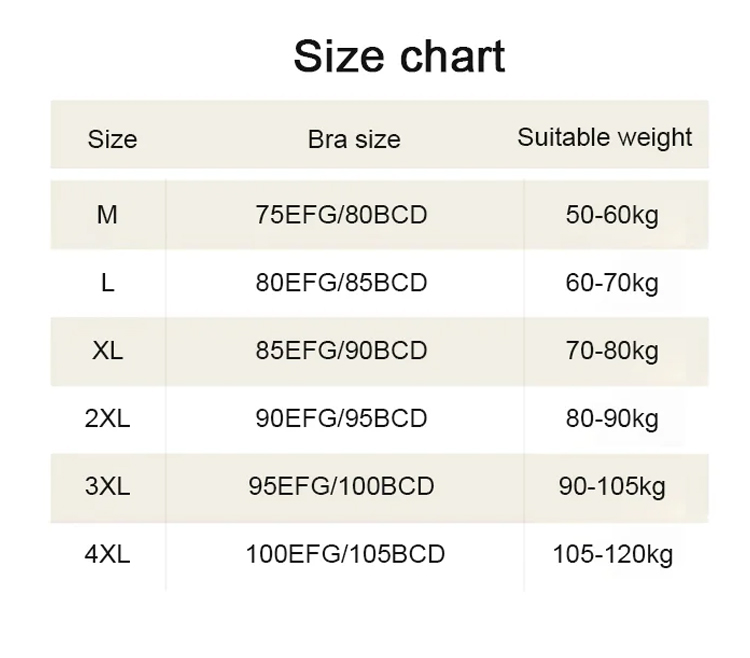The image size is (750, 658).
Task: Click the 3XL size cell
Action: pos(107,486)
